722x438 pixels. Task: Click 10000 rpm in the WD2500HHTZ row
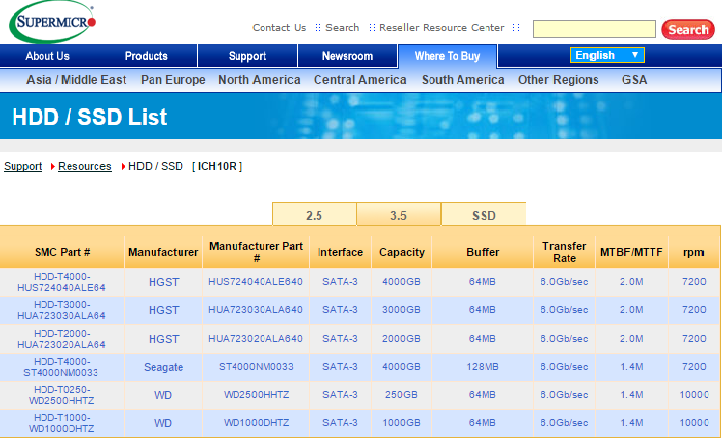pos(694,395)
